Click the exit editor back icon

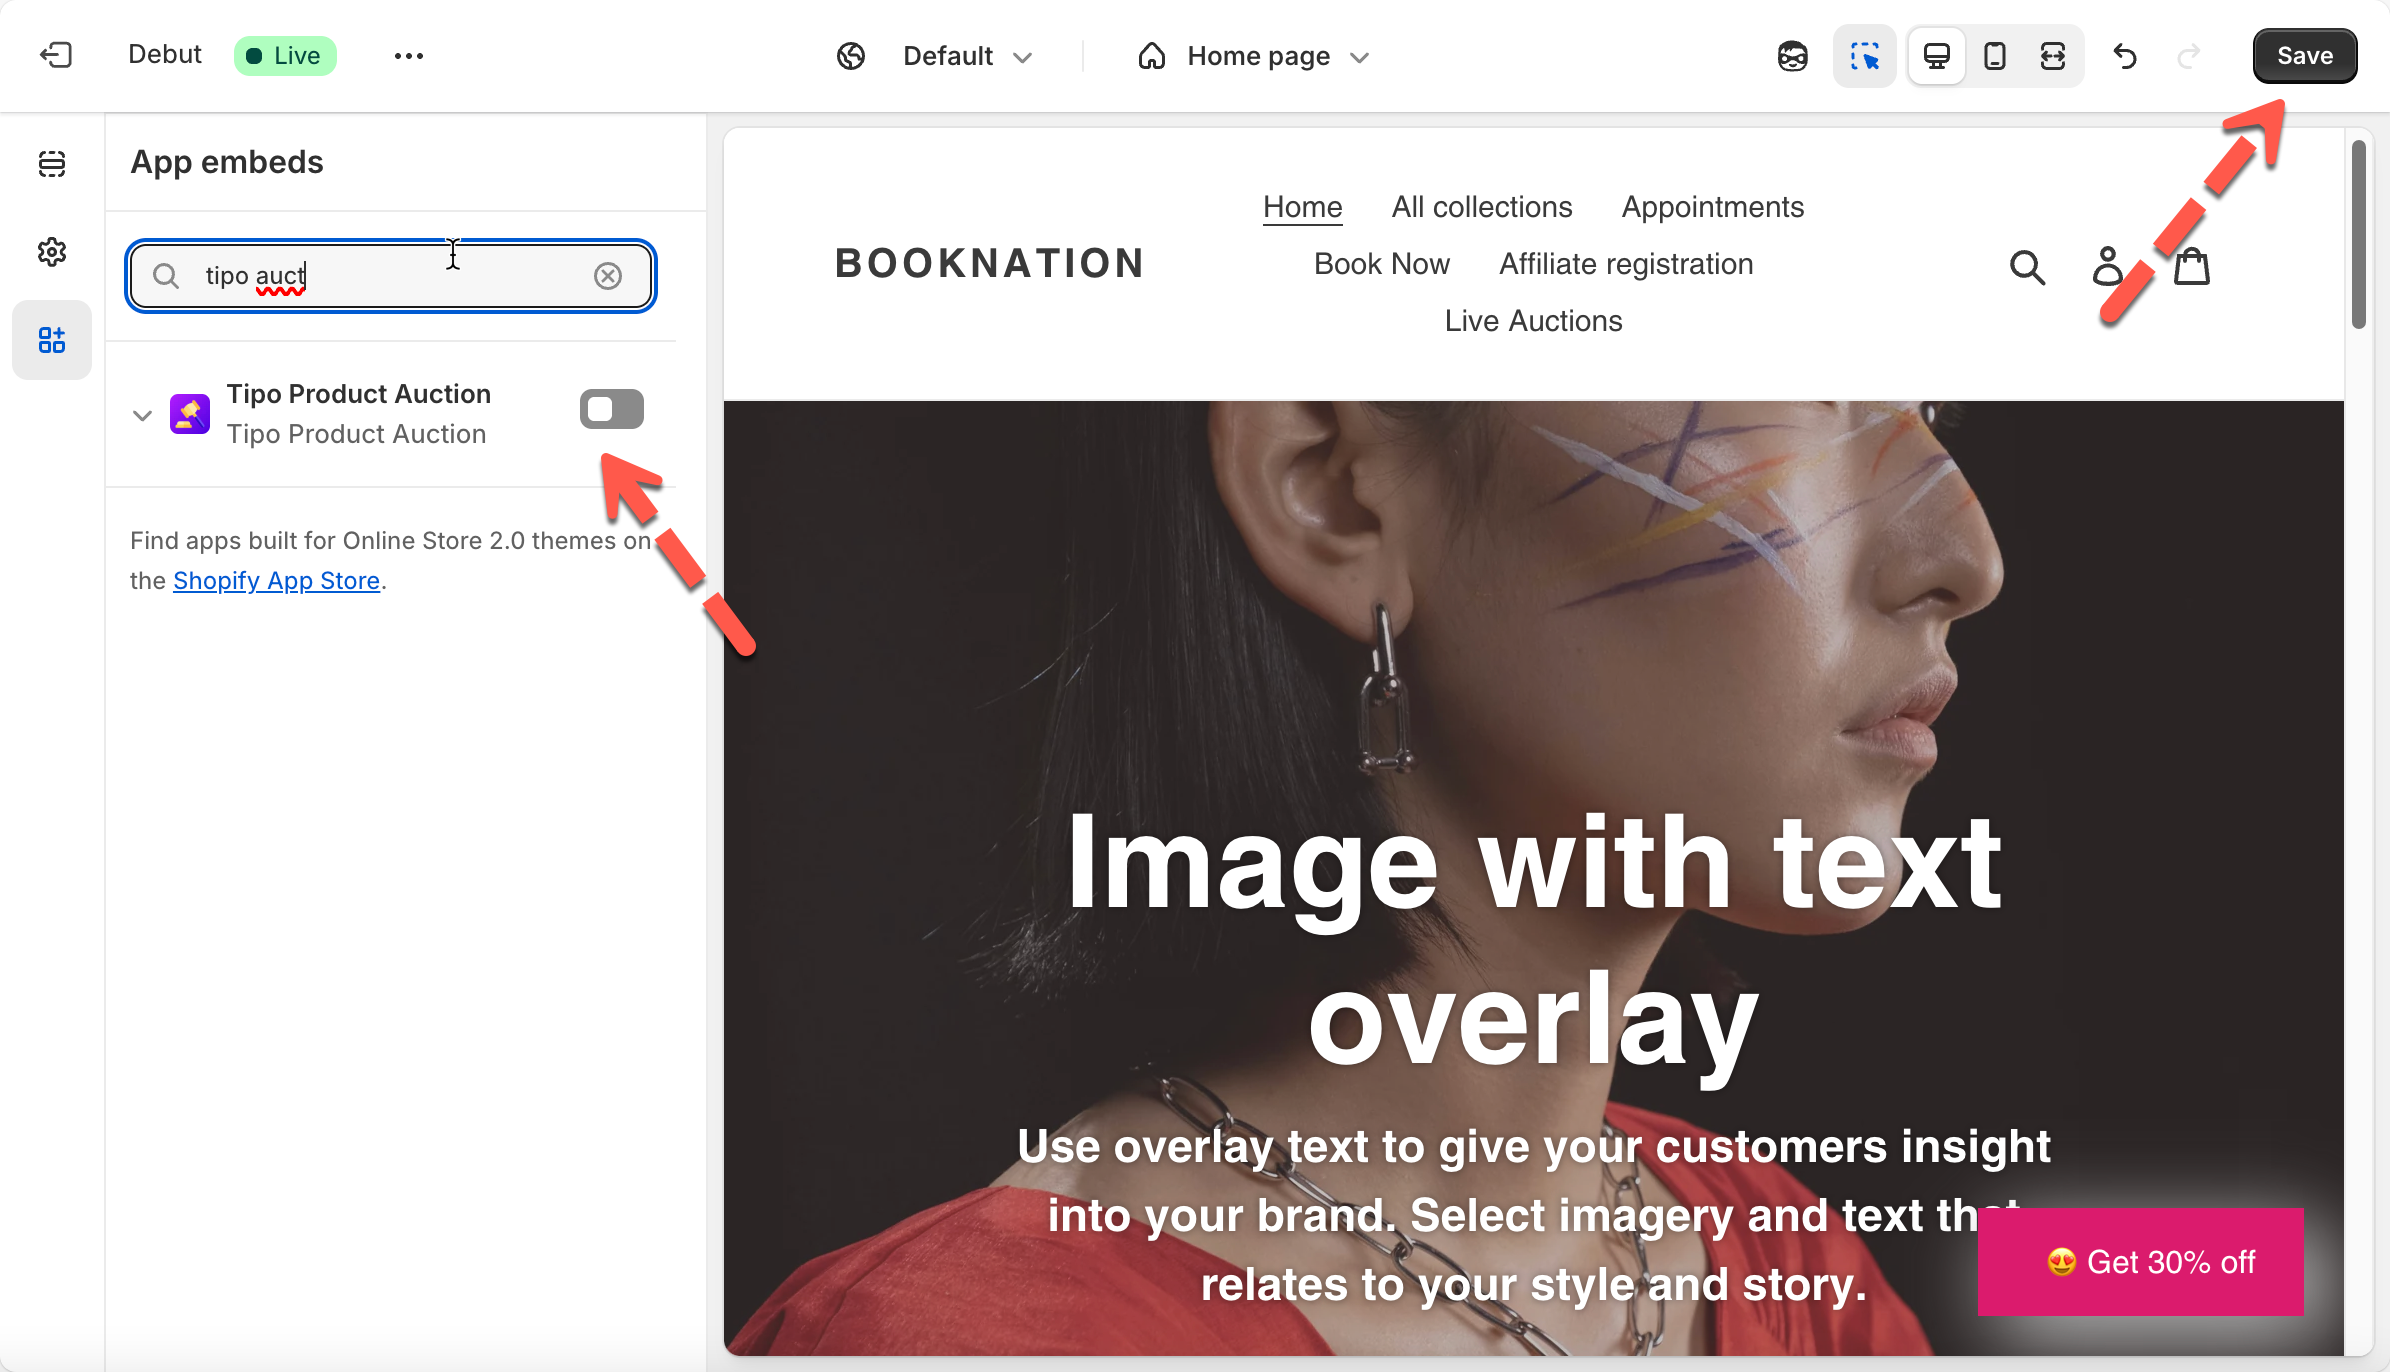pyautogui.click(x=56, y=55)
